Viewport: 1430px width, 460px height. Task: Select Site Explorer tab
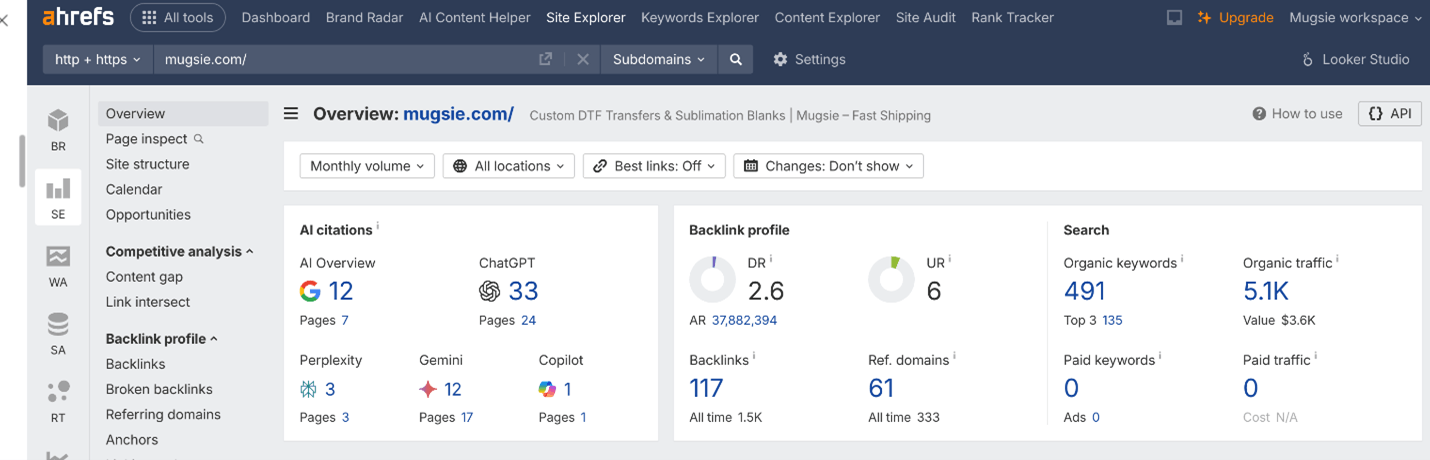pos(586,17)
